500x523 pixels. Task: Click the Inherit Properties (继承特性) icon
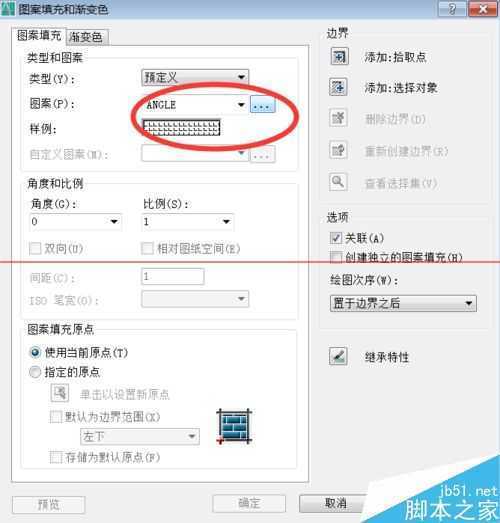coord(338,356)
